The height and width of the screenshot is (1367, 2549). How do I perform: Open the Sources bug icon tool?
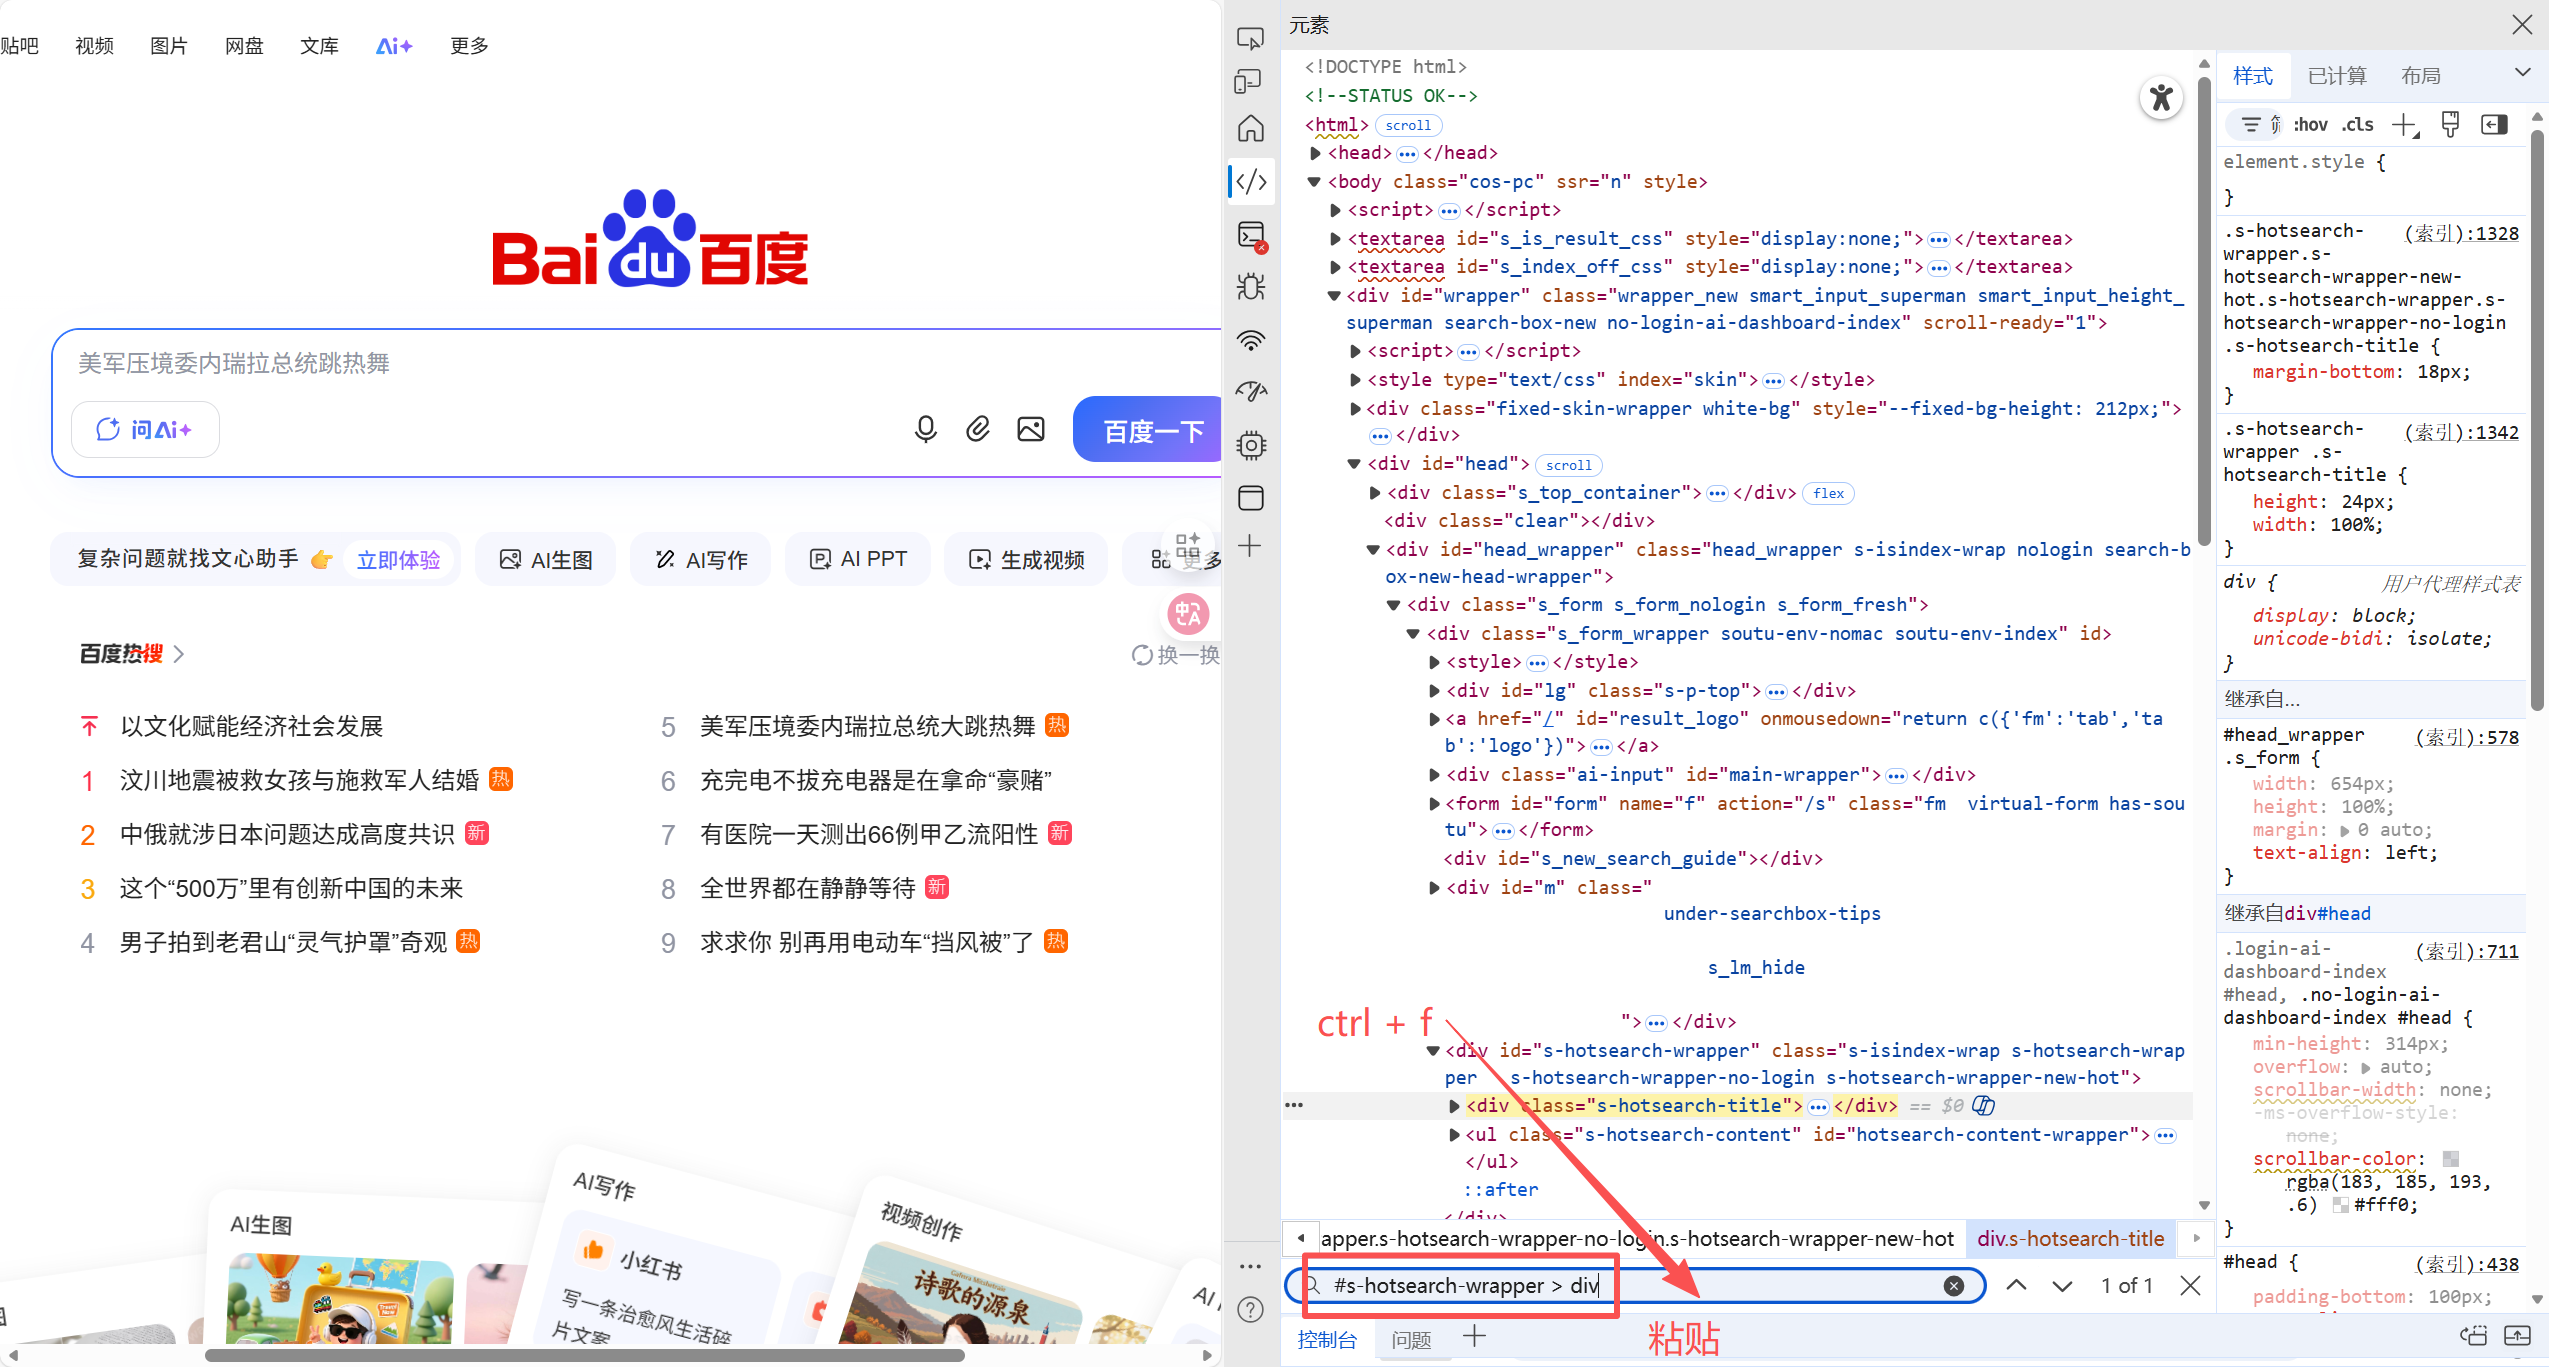(x=1251, y=288)
